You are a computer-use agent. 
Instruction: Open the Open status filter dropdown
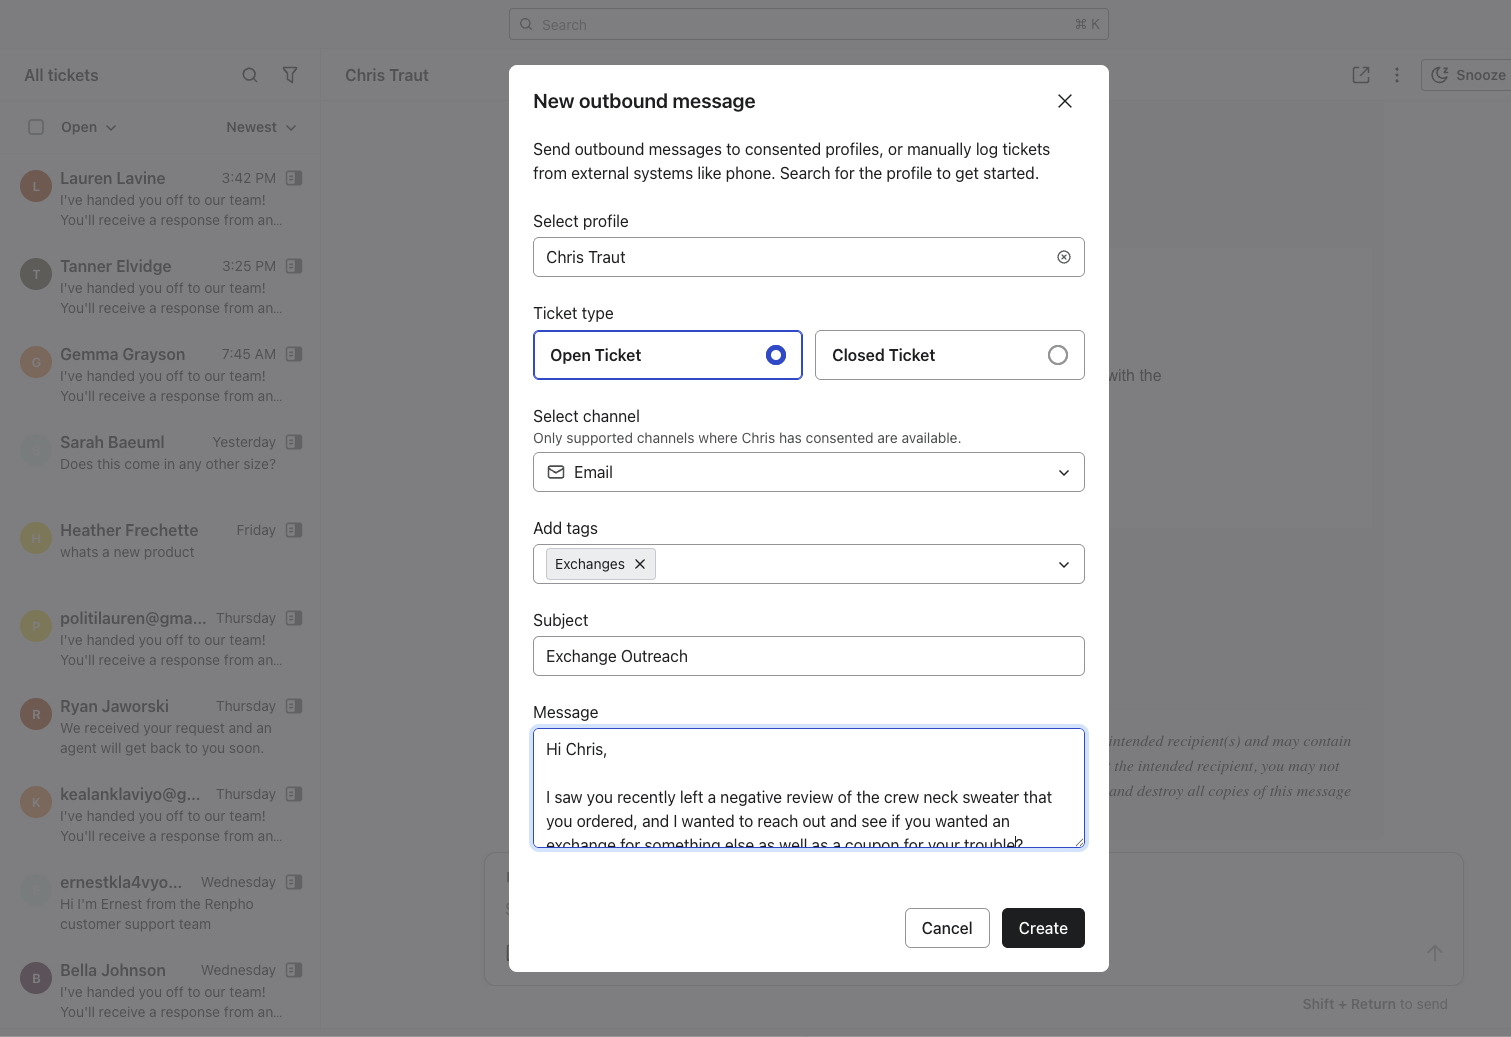coord(88,127)
